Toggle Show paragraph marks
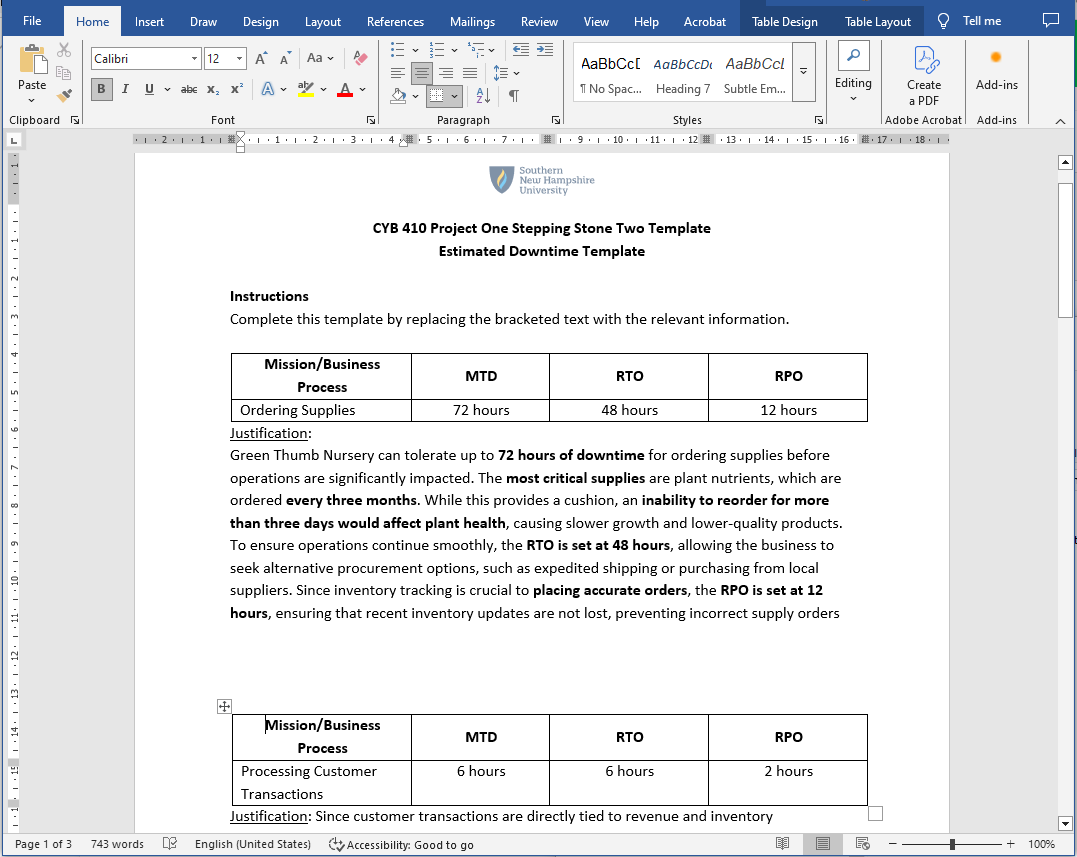This screenshot has width=1077, height=857. (x=514, y=95)
